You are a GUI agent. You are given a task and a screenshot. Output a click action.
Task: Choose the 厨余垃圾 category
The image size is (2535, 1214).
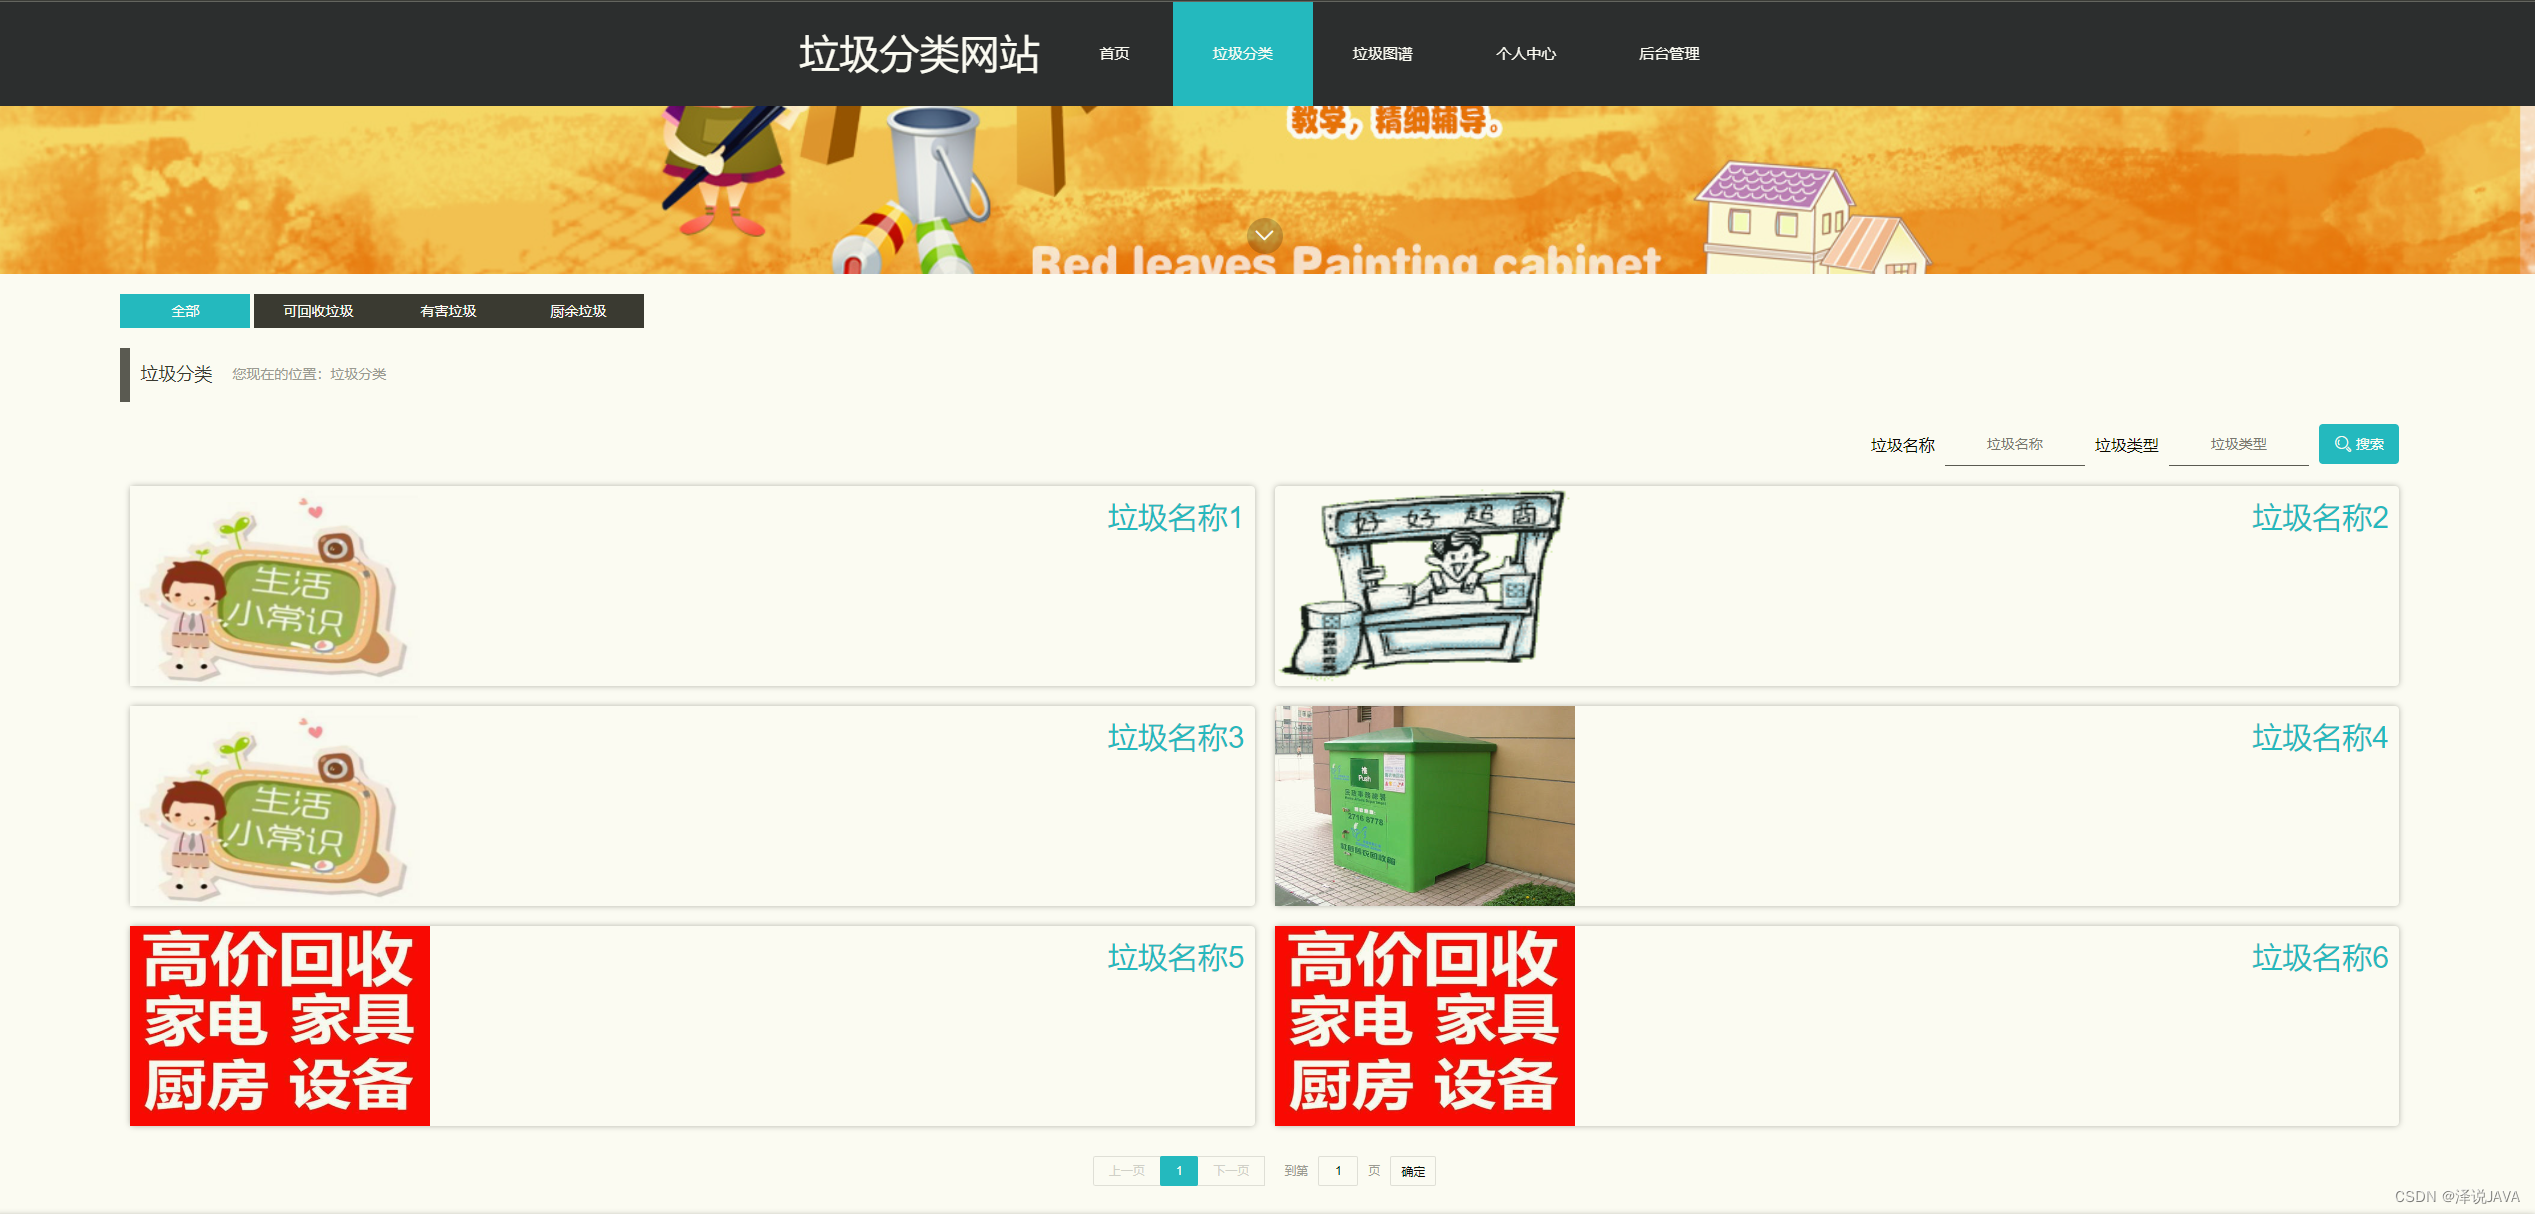(x=578, y=311)
